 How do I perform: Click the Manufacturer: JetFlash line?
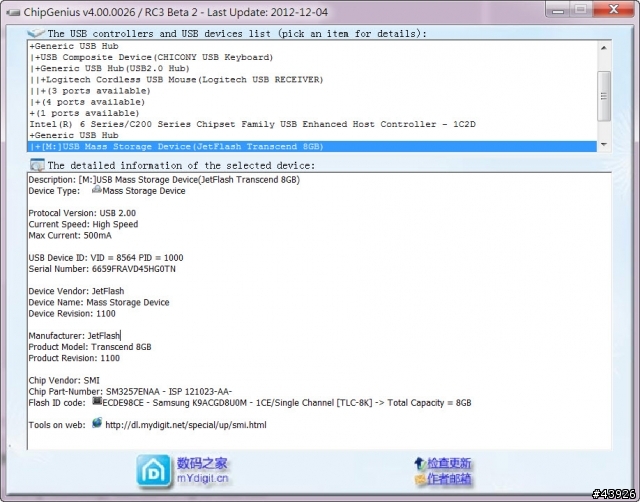click(x=74, y=335)
